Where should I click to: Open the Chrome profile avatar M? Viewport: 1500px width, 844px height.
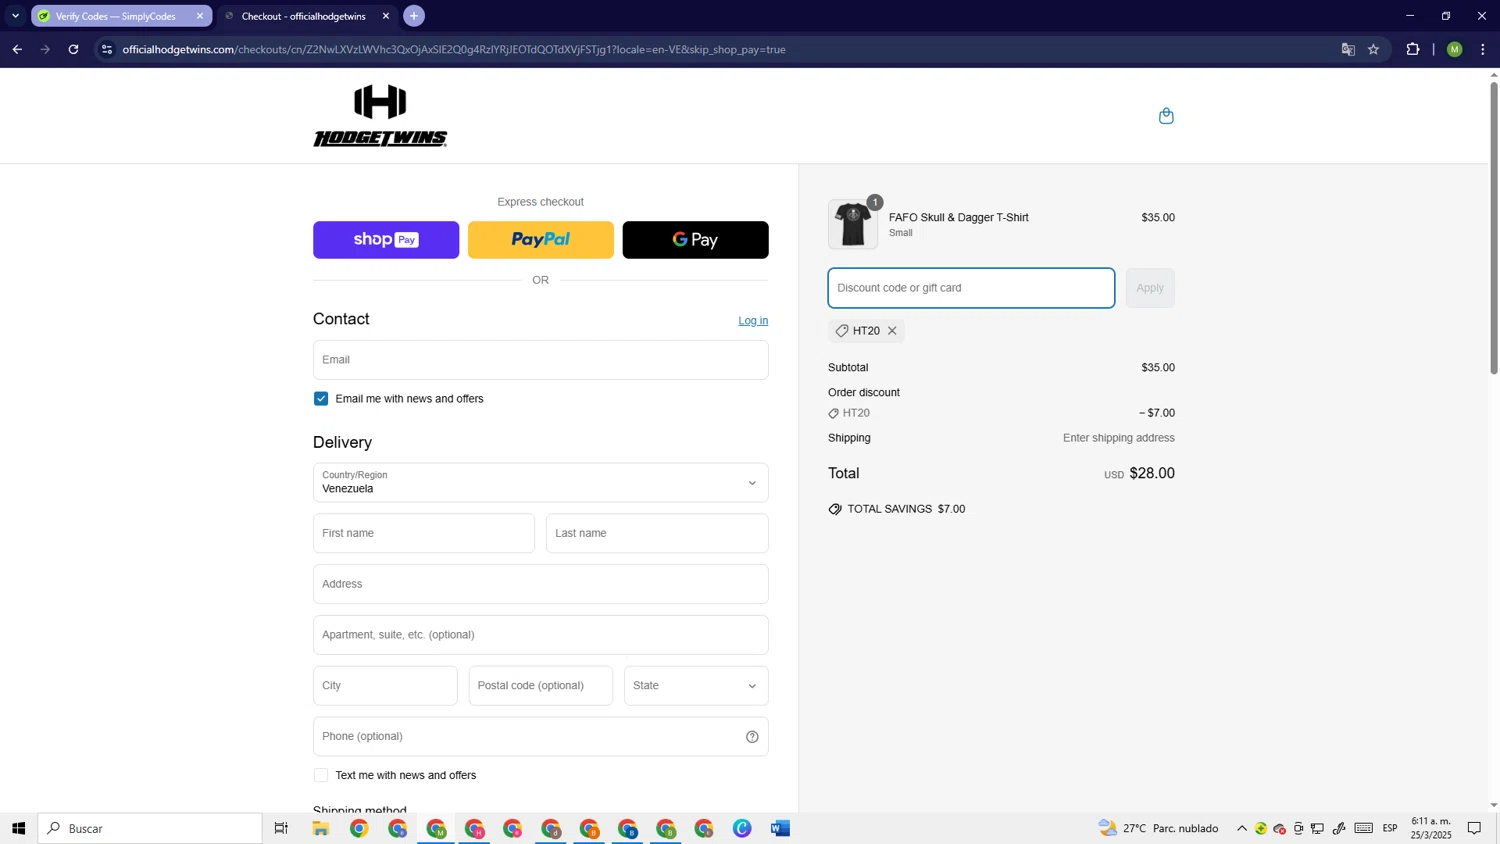pos(1455,49)
